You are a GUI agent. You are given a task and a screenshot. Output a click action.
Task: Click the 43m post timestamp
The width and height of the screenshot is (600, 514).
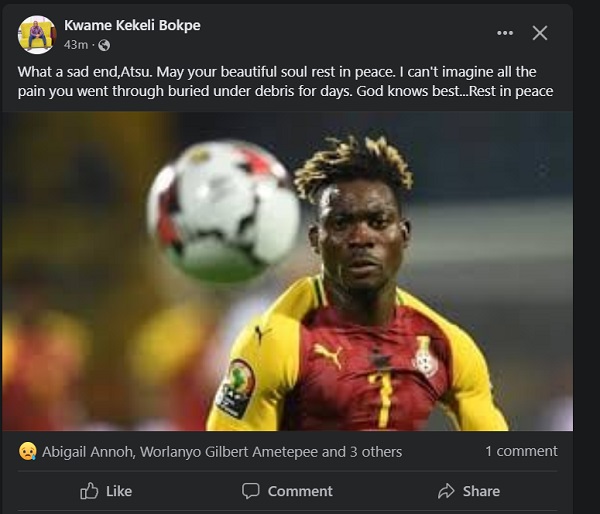coord(76,45)
